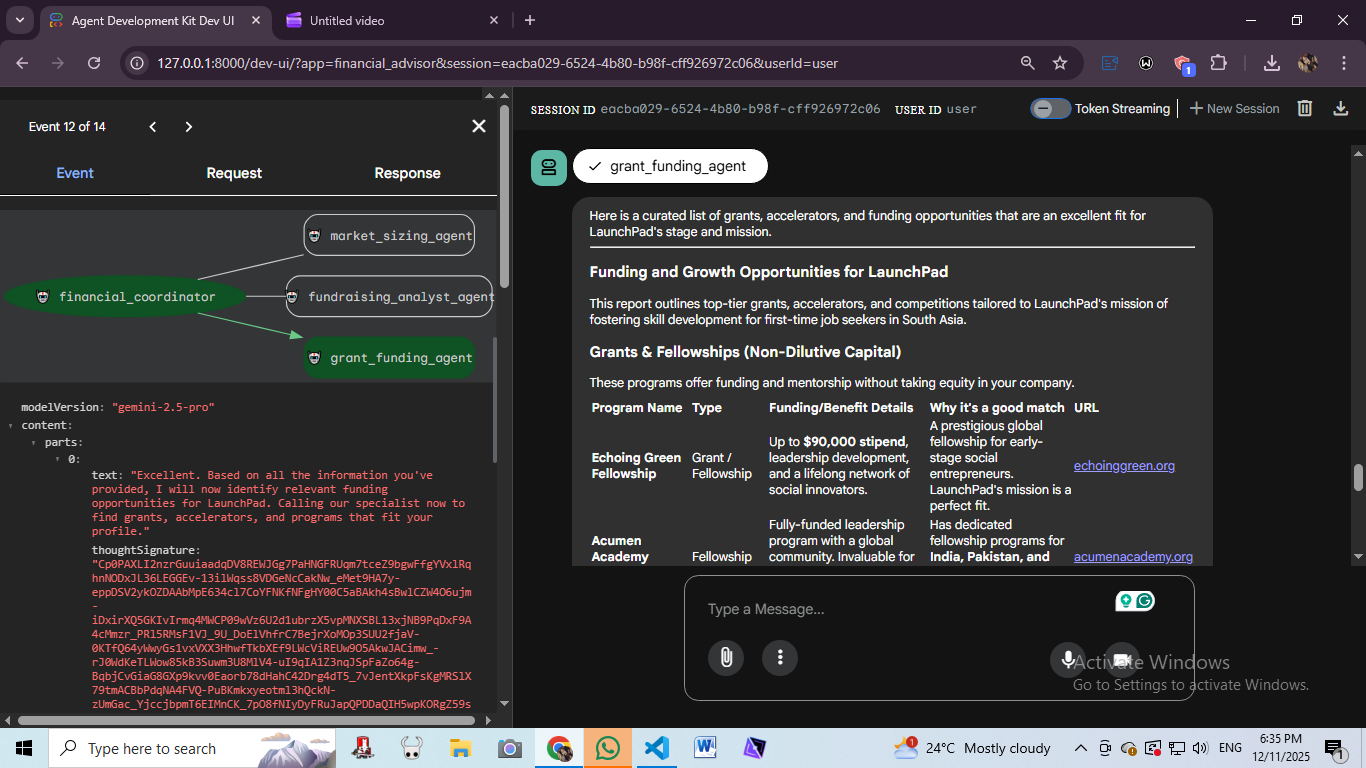Click the Why it's a good match header

pyautogui.click(x=997, y=408)
